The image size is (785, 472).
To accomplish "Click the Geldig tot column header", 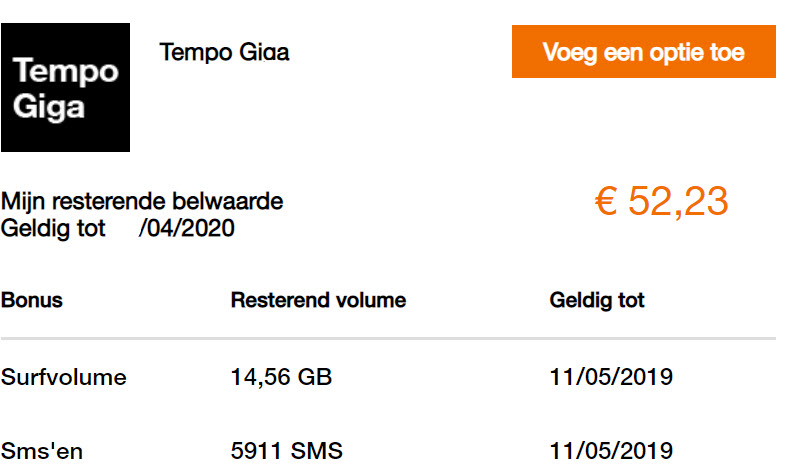I will [x=597, y=300].
